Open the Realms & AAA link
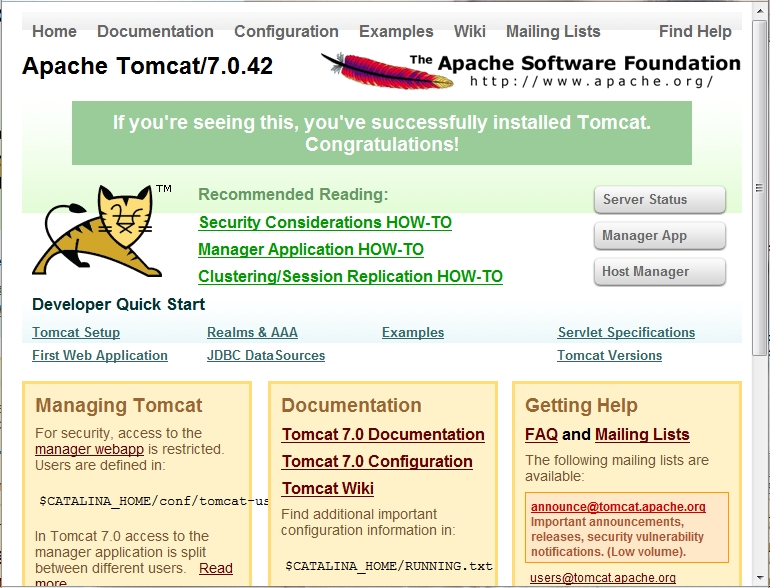Viewport: 770px width, 588px height. point(252,333)
